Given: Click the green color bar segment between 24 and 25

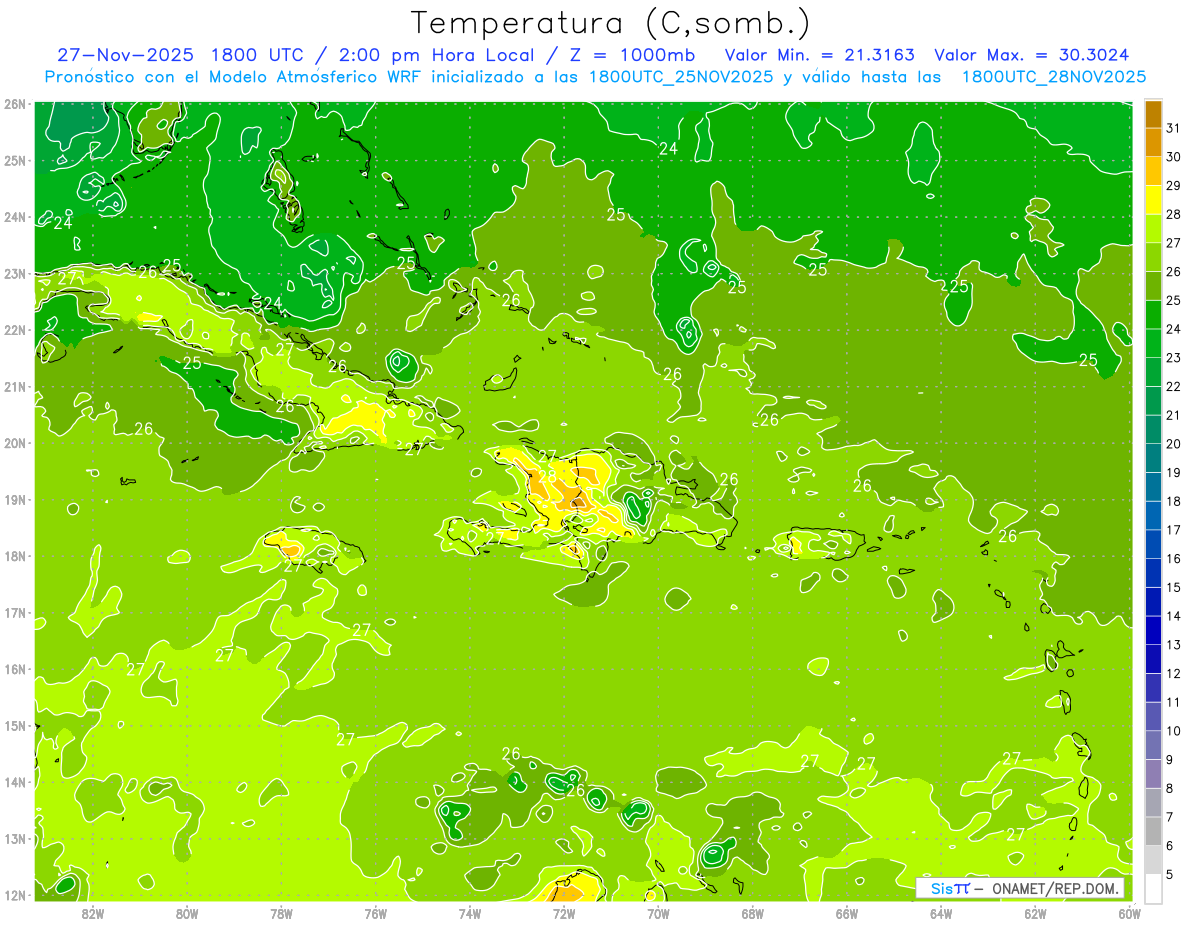Looking at the screenshot, I should pyautogui.click(x=1153, y=315).
